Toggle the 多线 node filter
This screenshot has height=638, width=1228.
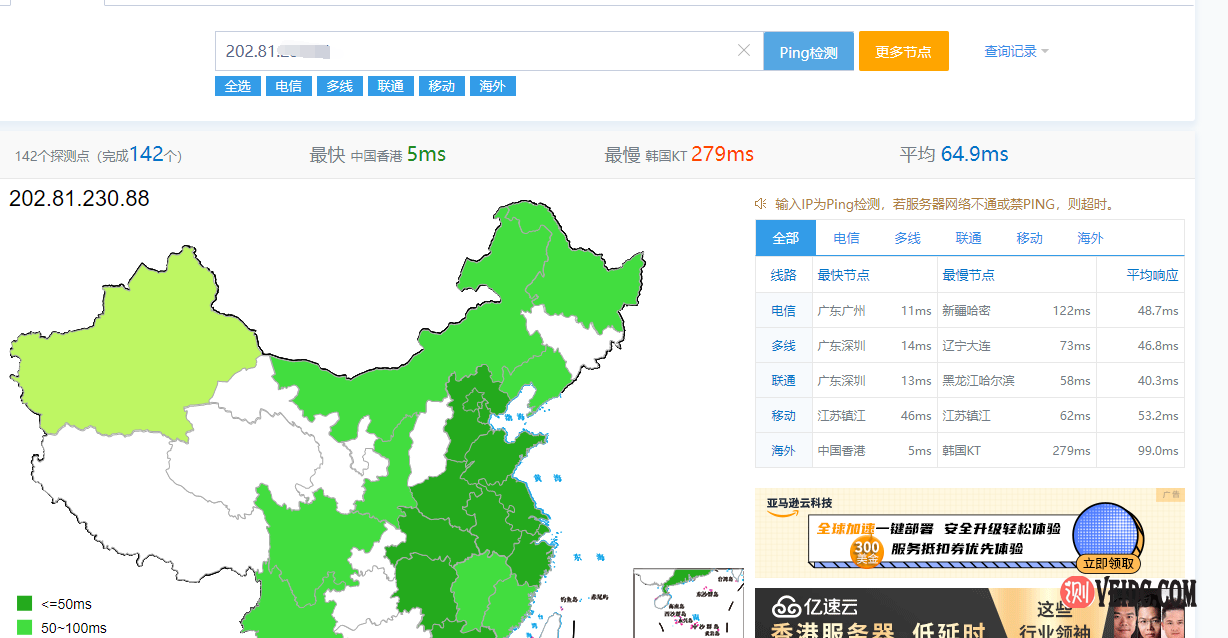339,86
